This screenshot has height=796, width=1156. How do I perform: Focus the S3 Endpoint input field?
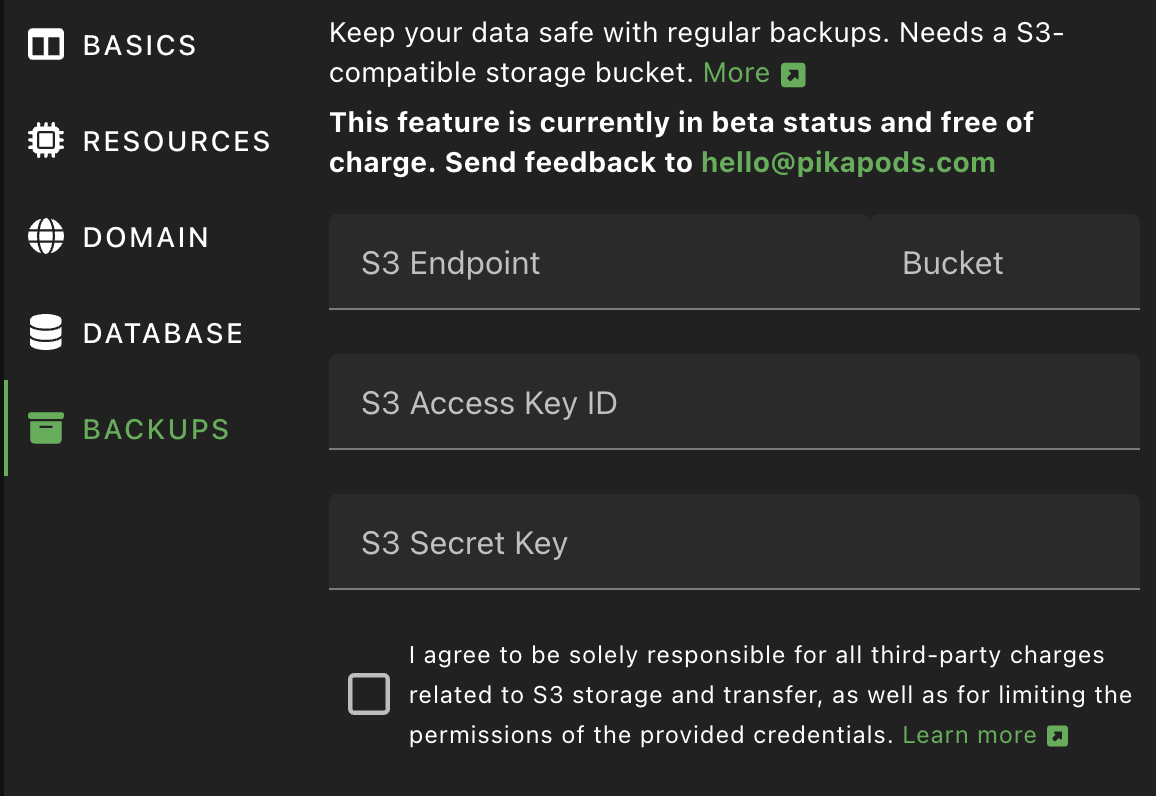[598, 263]
